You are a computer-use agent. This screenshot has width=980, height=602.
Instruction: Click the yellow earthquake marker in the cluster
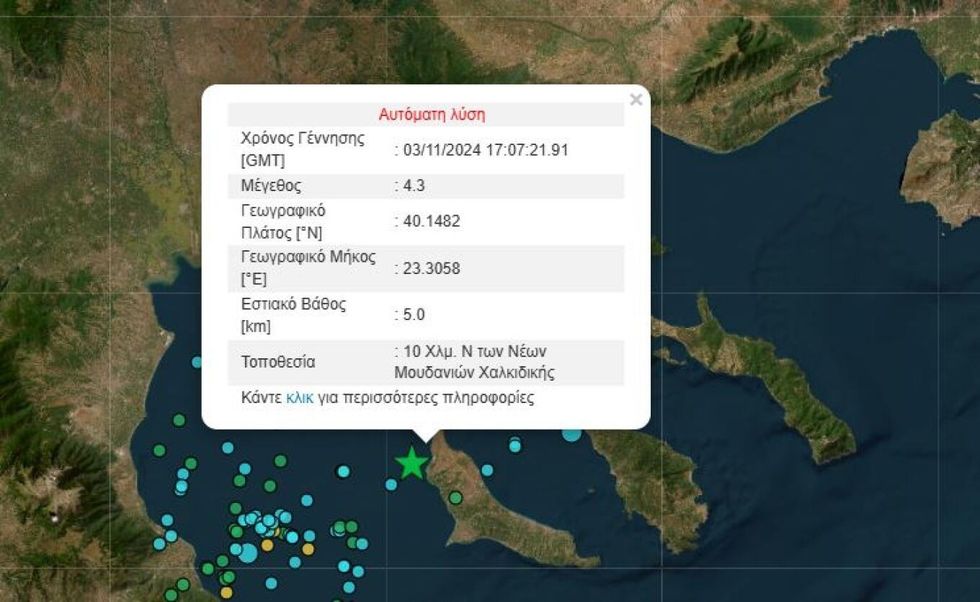(x=268, y=546)
